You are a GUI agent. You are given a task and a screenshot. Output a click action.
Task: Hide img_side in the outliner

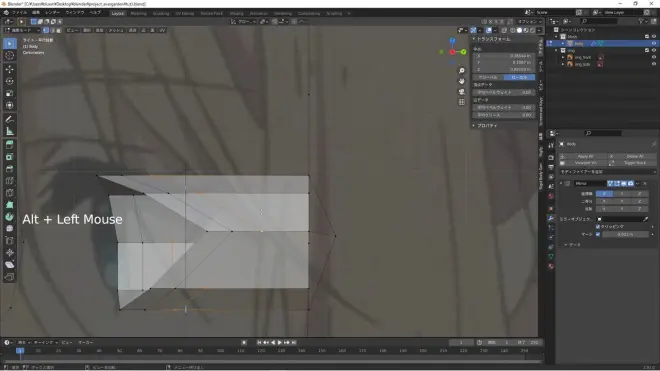(x=654, y=64)
